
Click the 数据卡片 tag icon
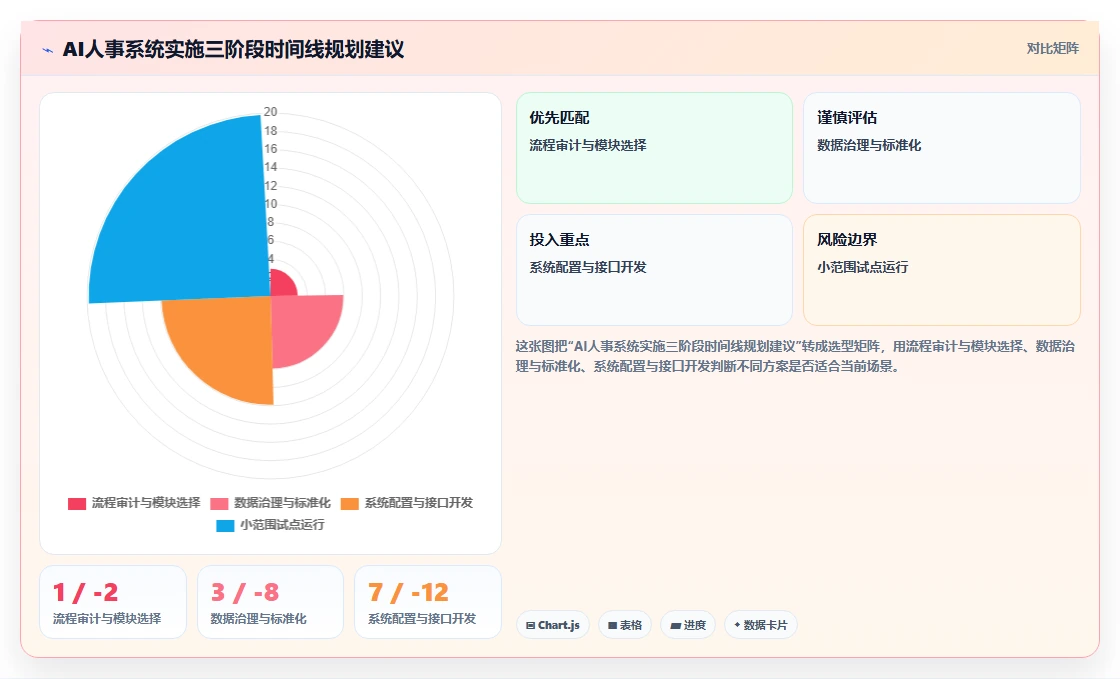737,625
